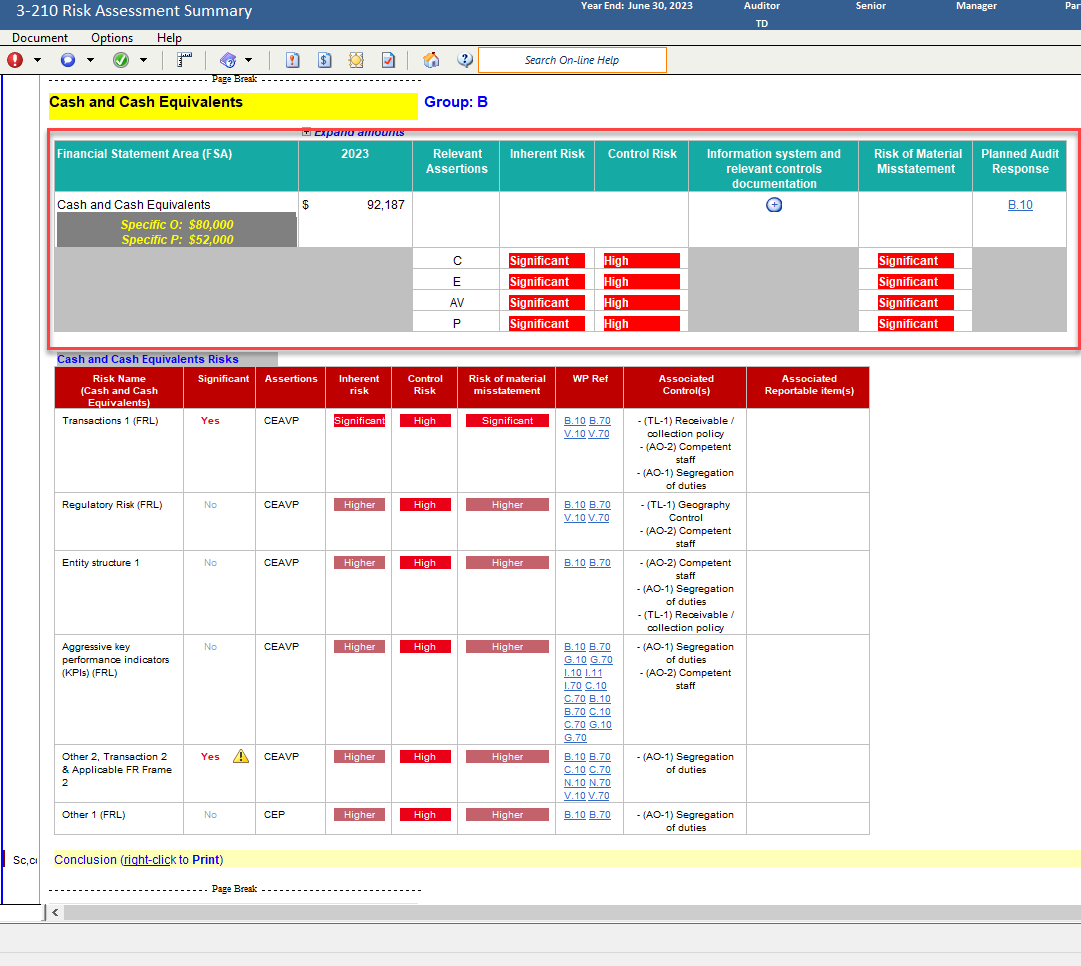Open dropdown arrow next to green checkmark

click(x=144, y=60)
